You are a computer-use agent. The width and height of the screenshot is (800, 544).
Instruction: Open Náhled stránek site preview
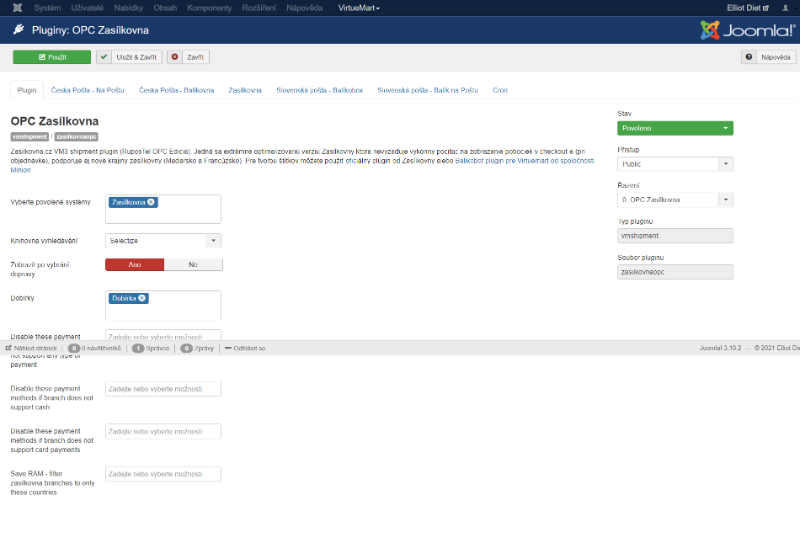pyautogui.click(x=31, y=348)
